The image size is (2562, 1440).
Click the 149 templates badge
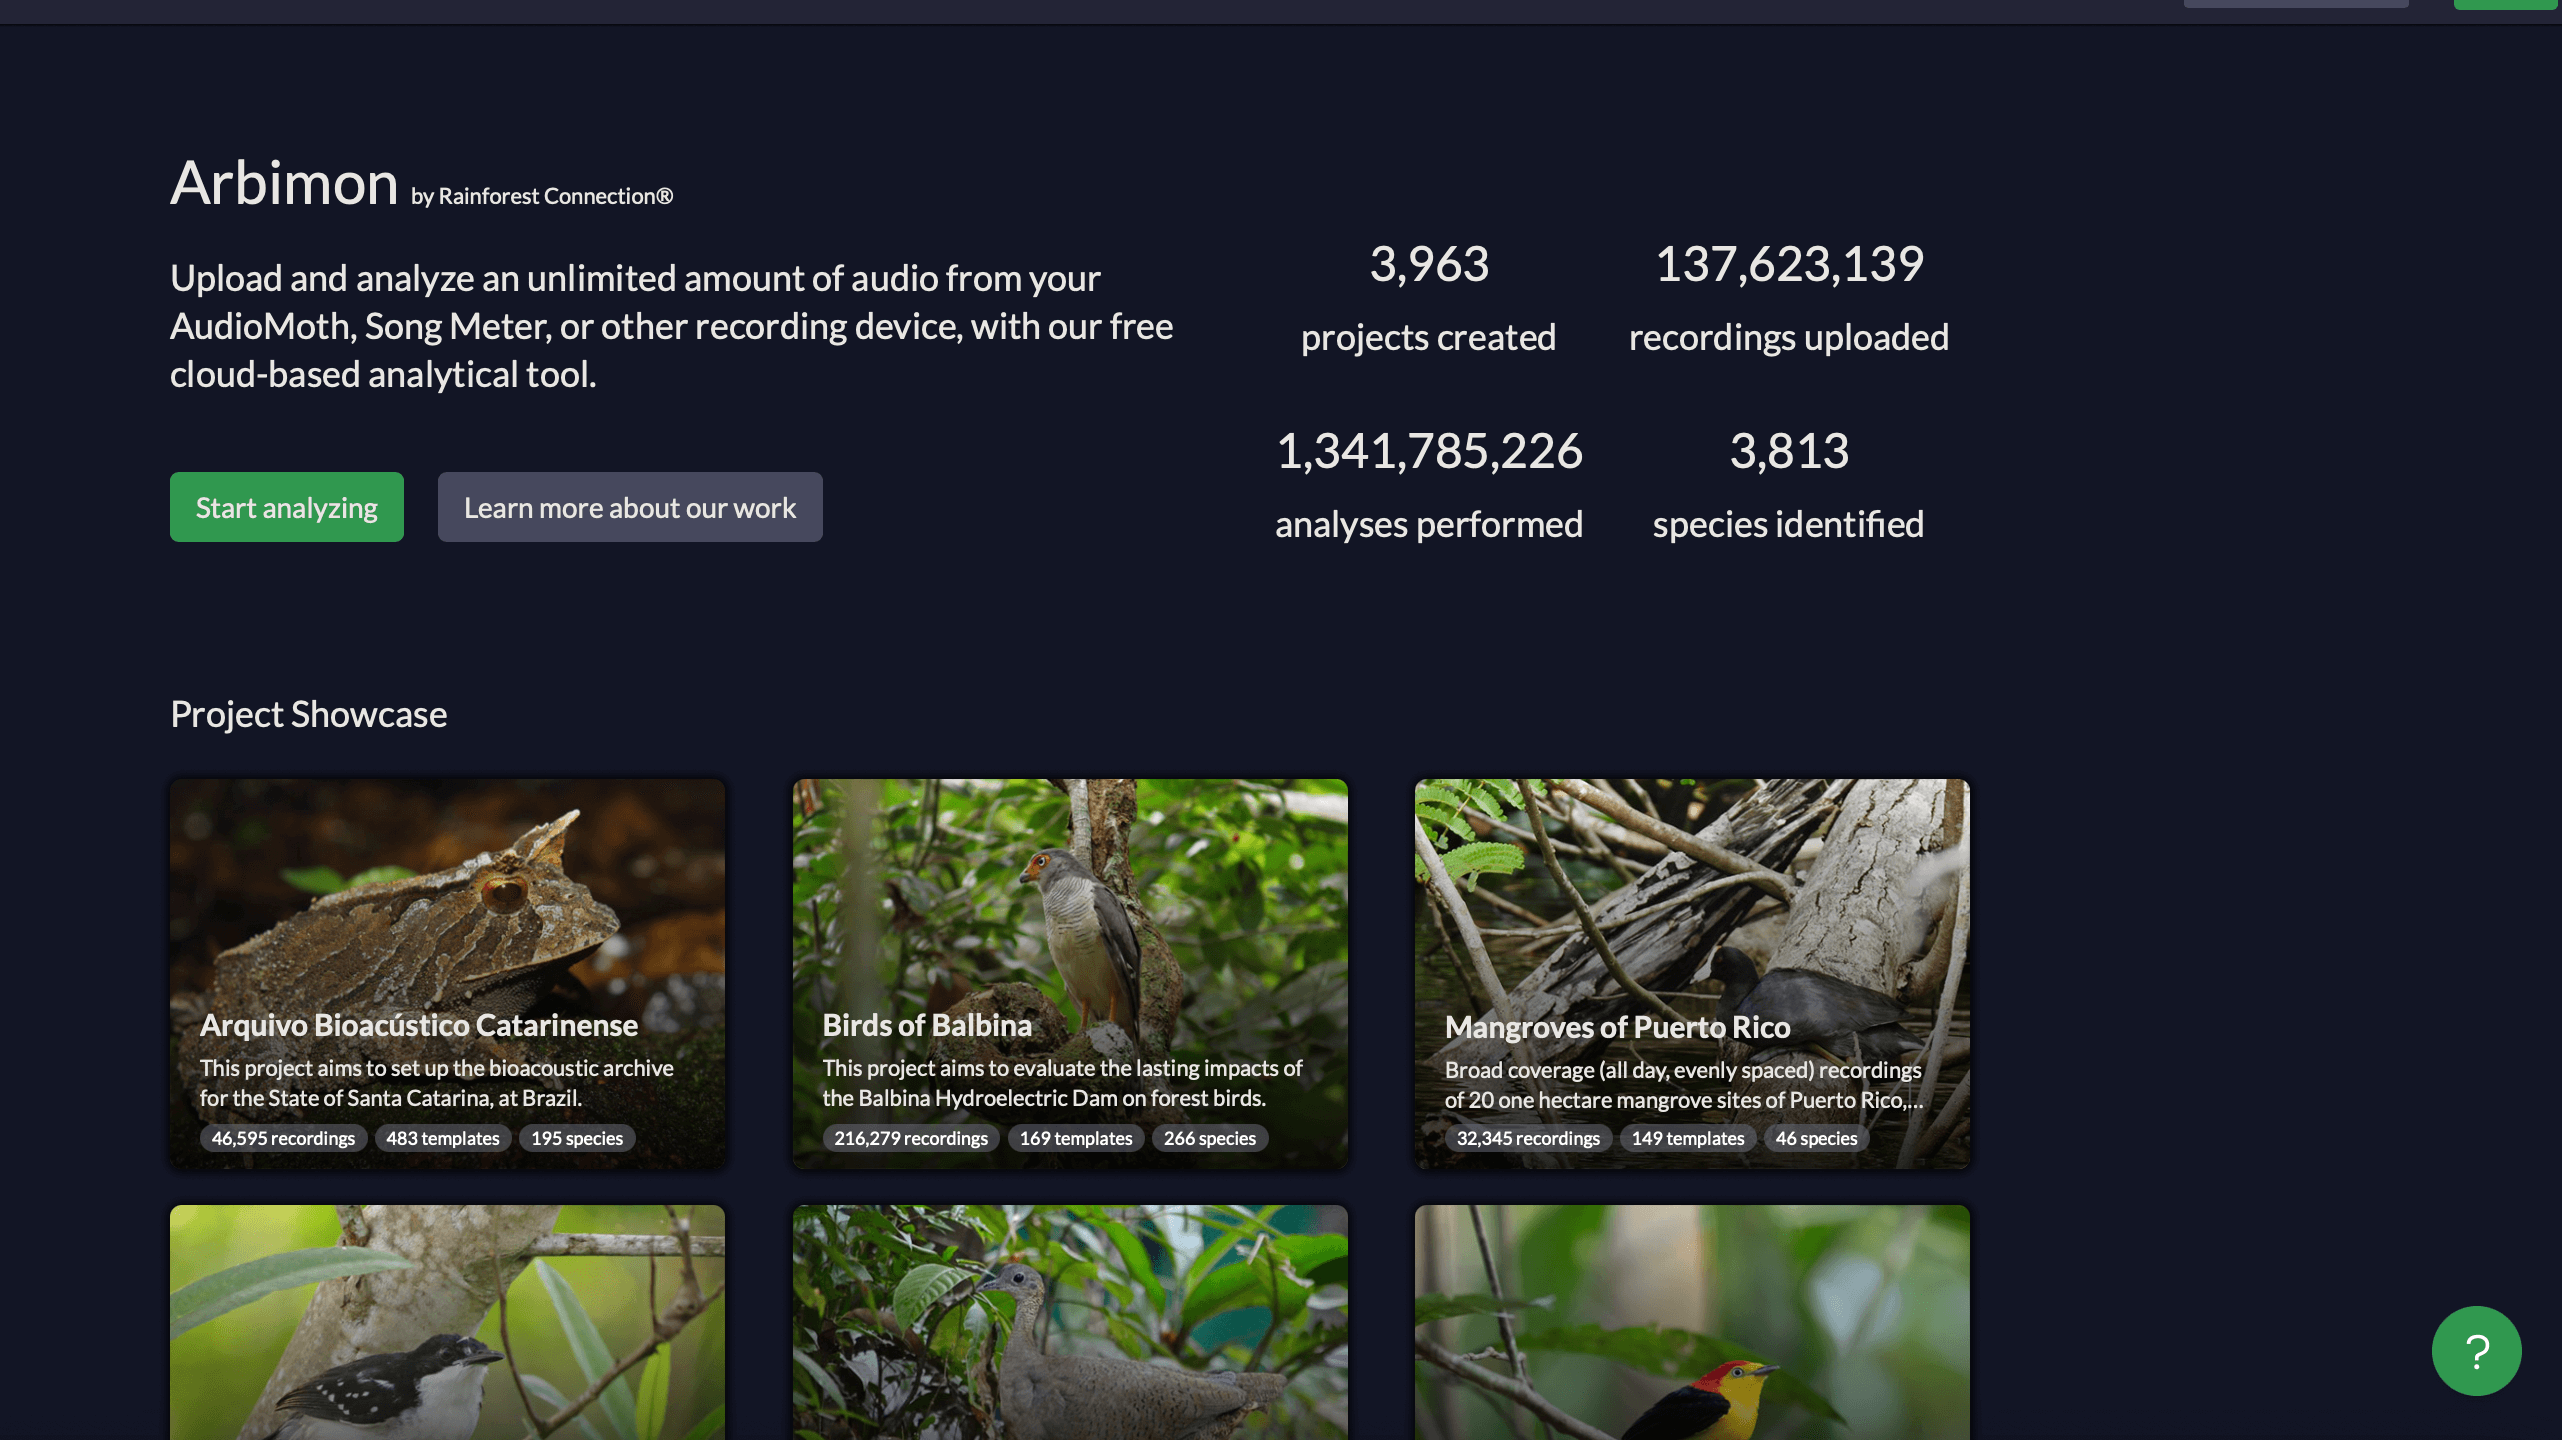[x=1688, y=1138]
